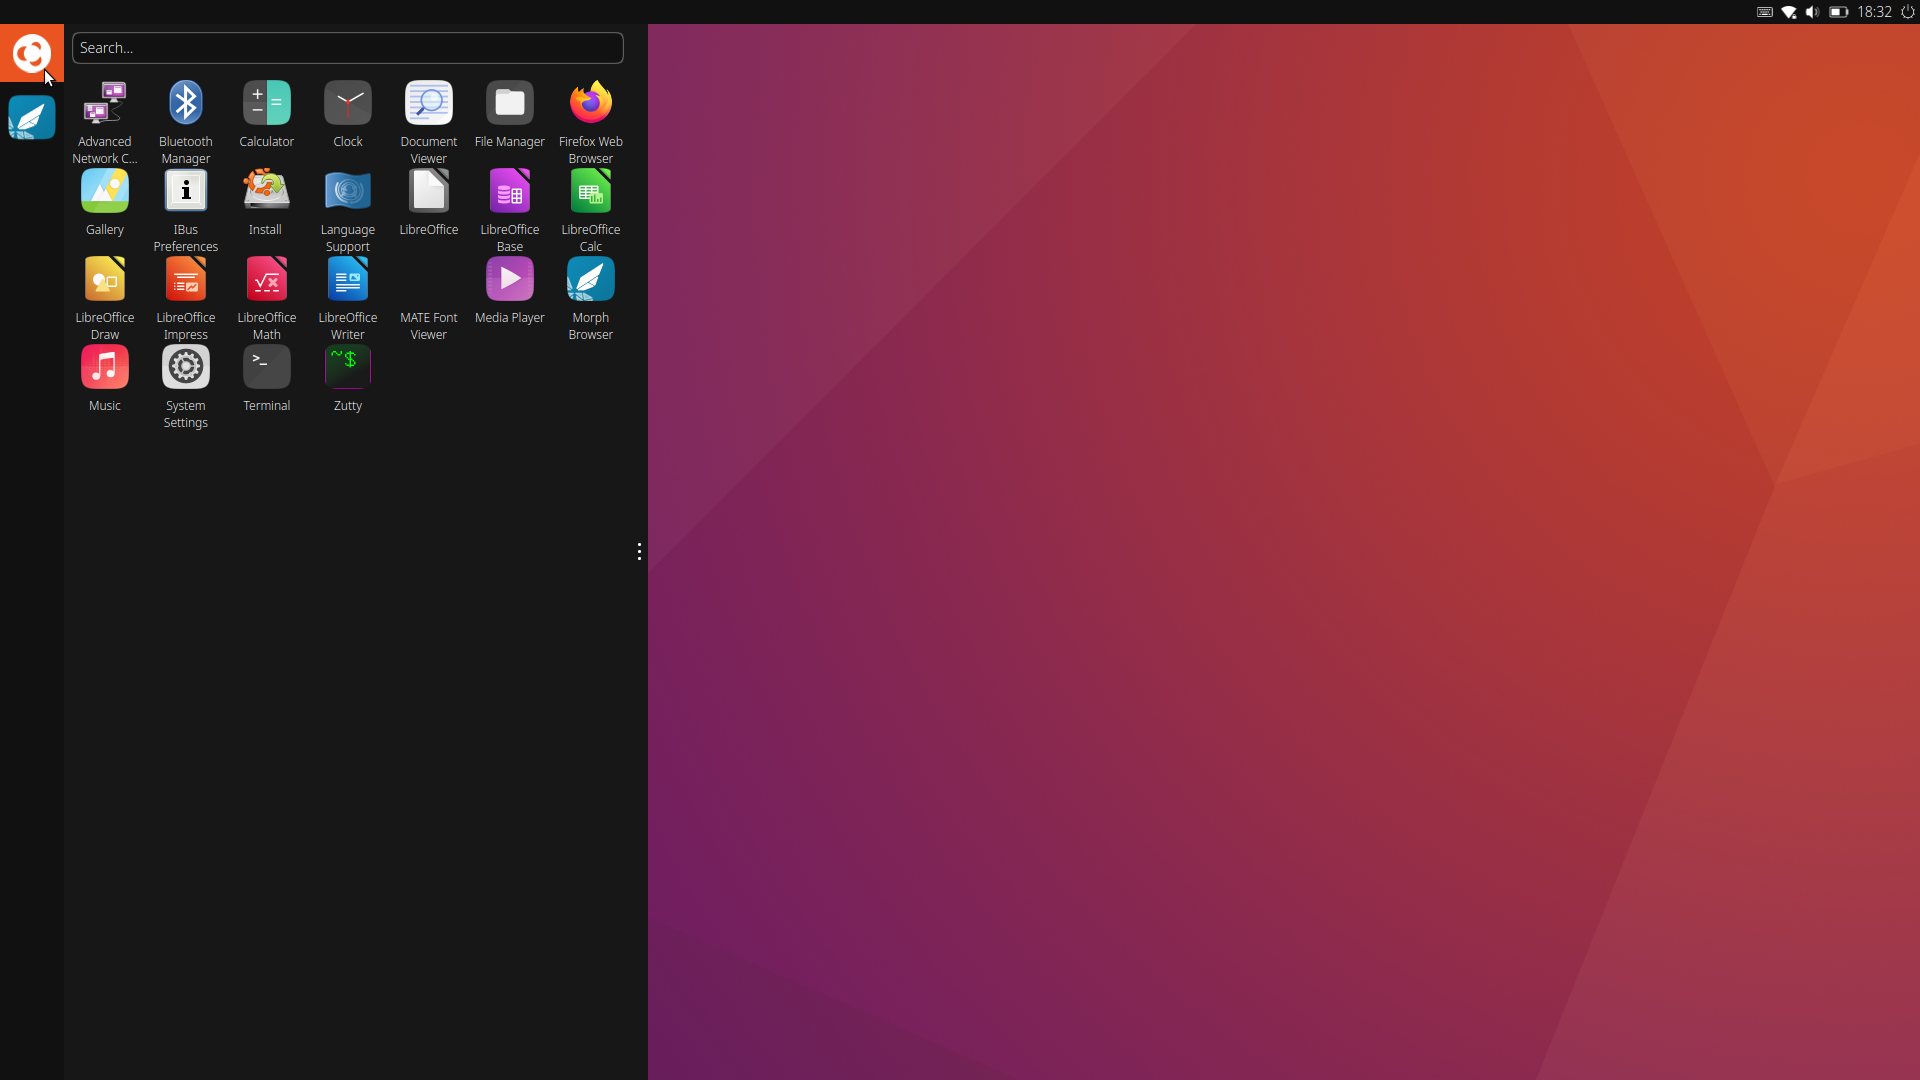Open Advanced Network Configuration app

(105, 122)
